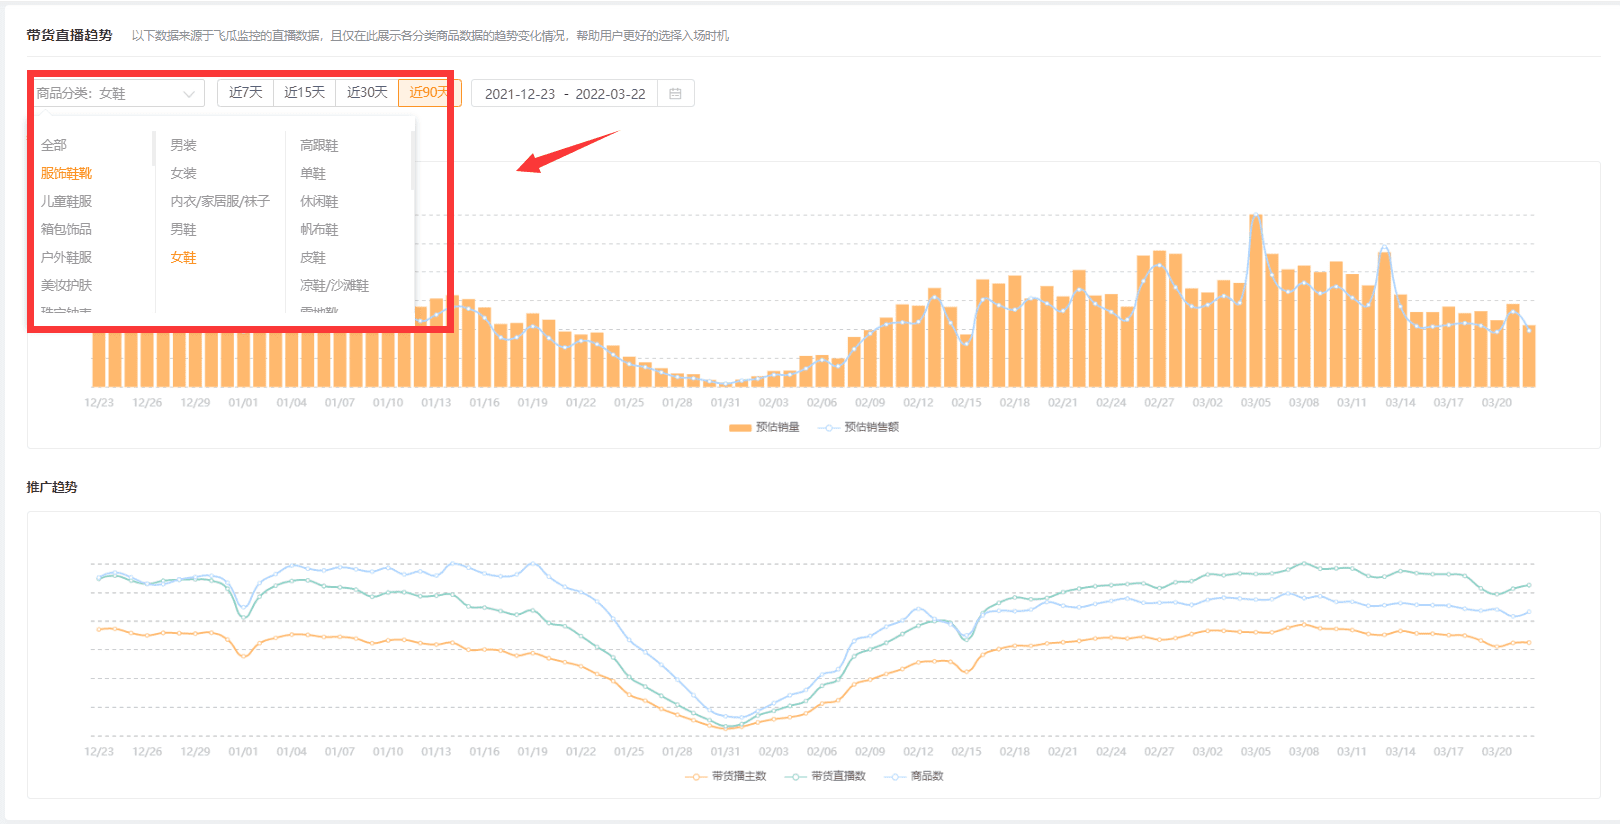
Task: Toggle the 商品数 legend series
Action: 915,776
